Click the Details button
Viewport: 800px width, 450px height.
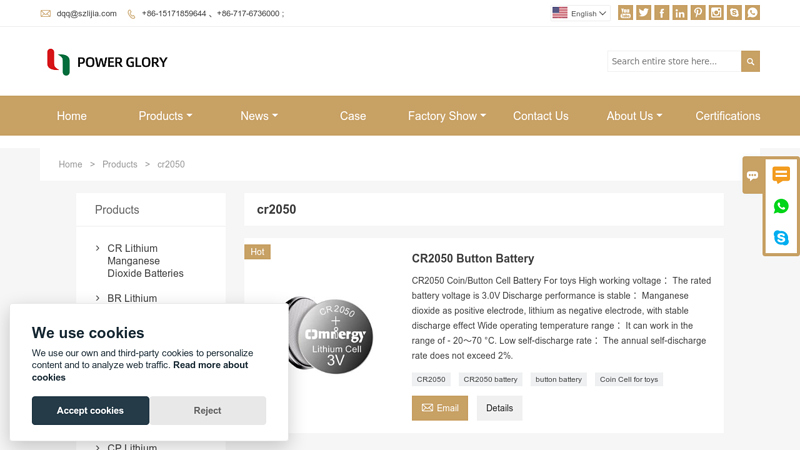coord(499,408)
